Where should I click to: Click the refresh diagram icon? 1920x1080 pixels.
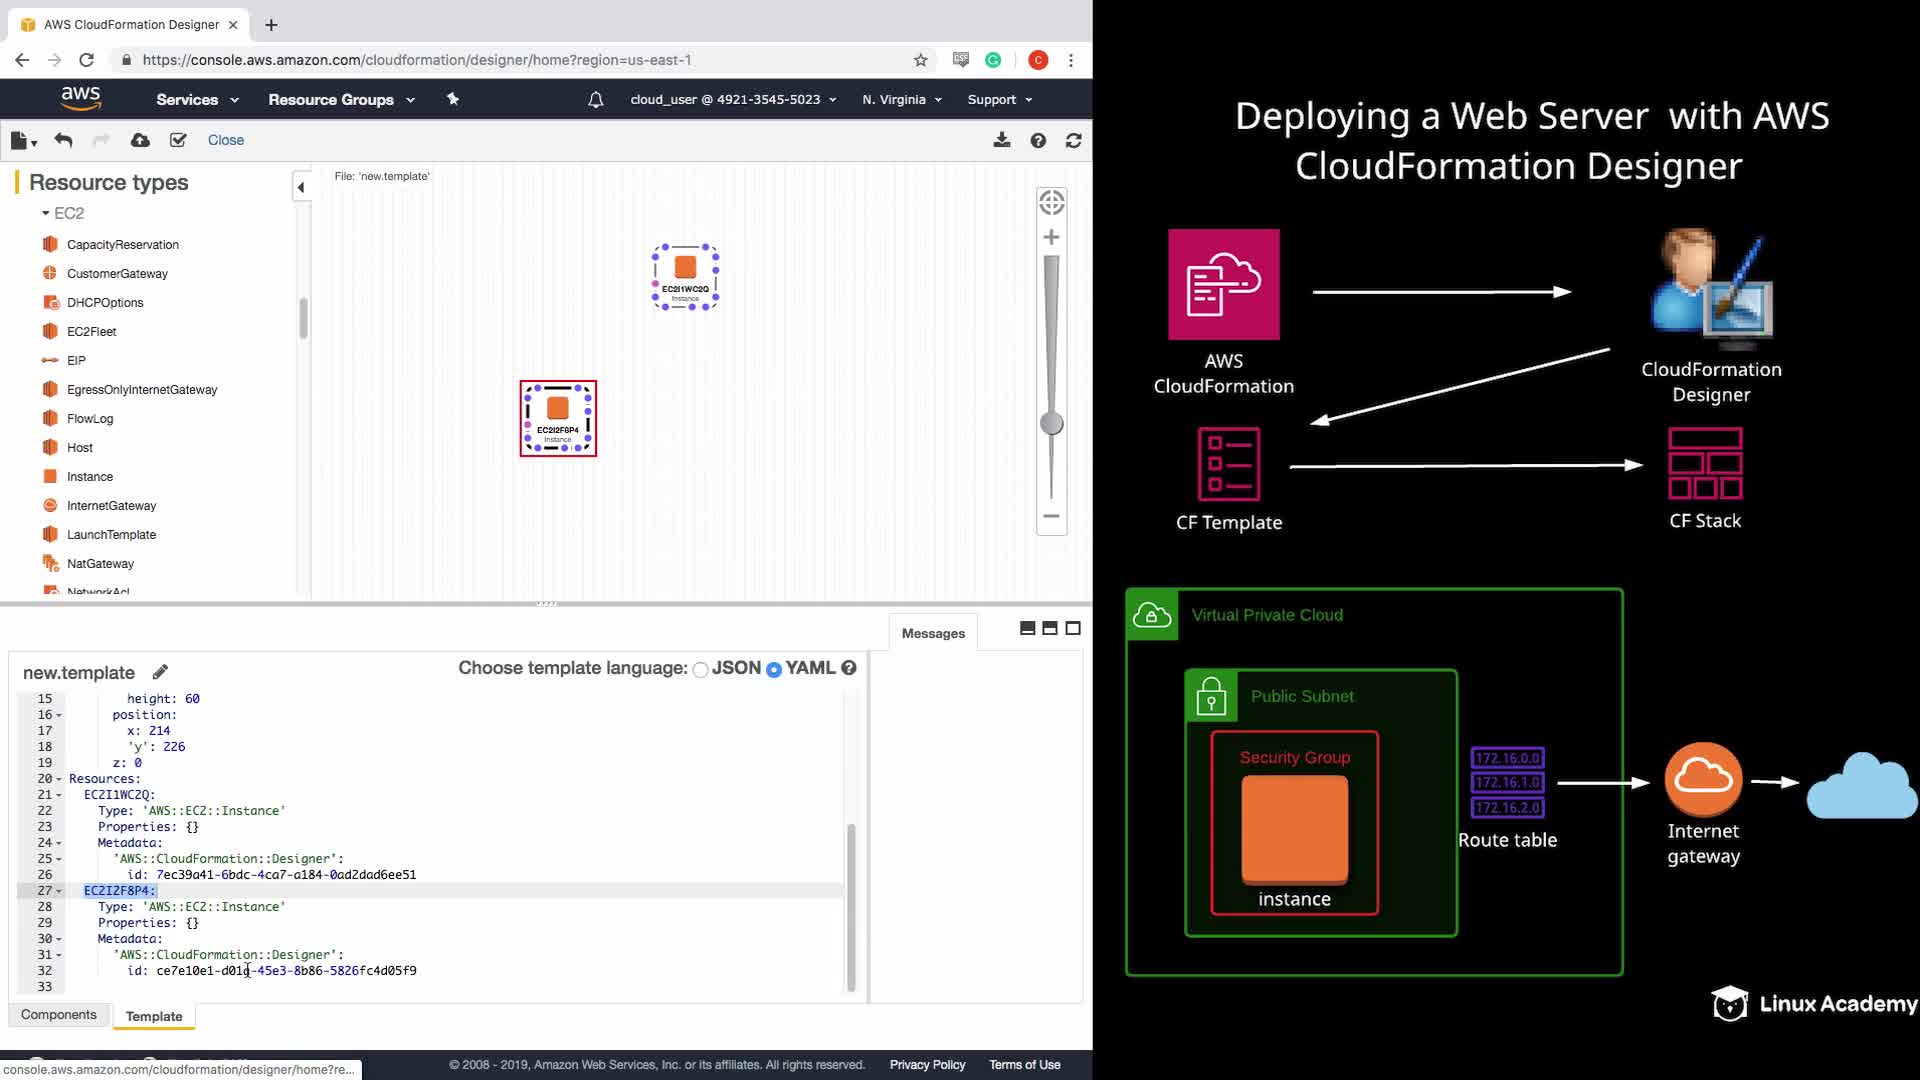coord(1073,140)
